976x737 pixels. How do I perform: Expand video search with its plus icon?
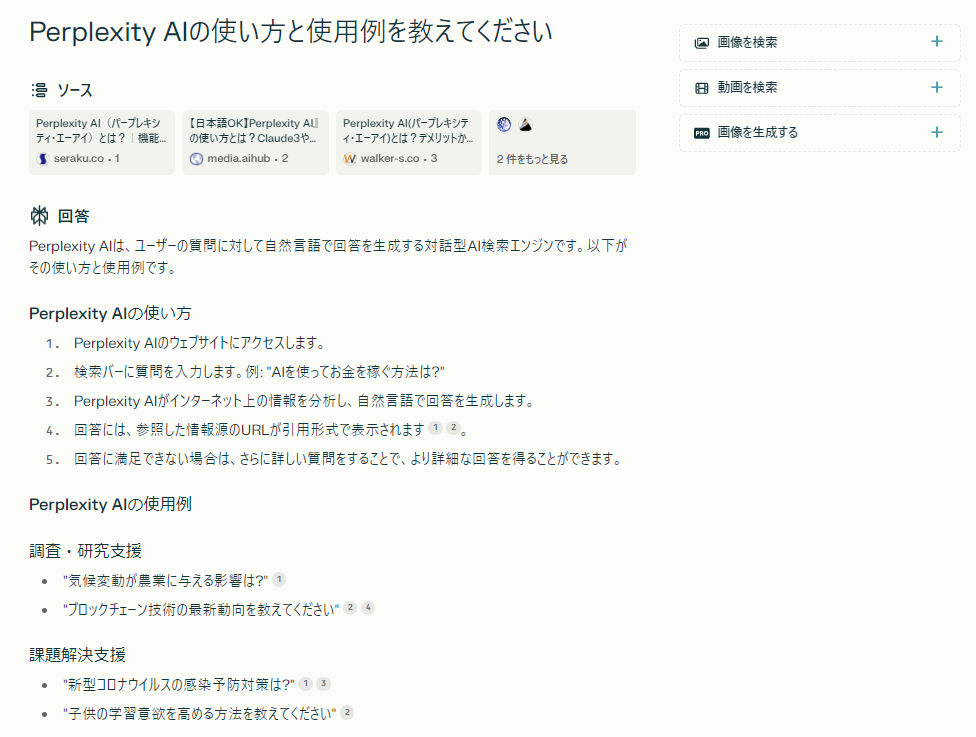(x=936, y=87)
